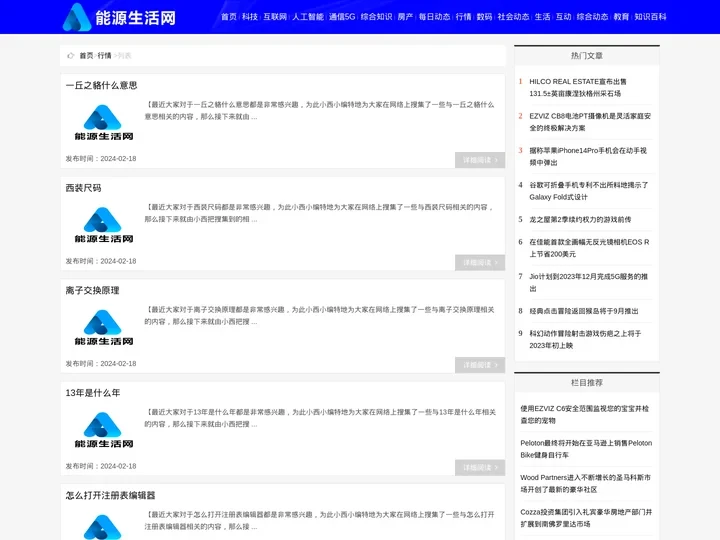
Task: Click thumbnail of 离子交换原理 article
Action: (x=103, y=327)
